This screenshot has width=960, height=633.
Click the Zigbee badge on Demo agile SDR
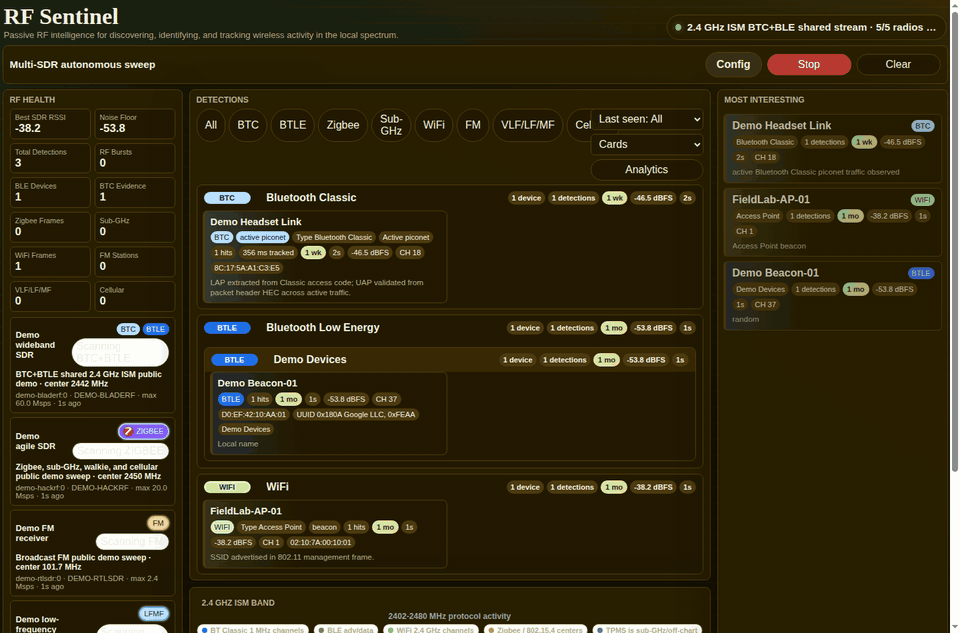tap(144, 431)
